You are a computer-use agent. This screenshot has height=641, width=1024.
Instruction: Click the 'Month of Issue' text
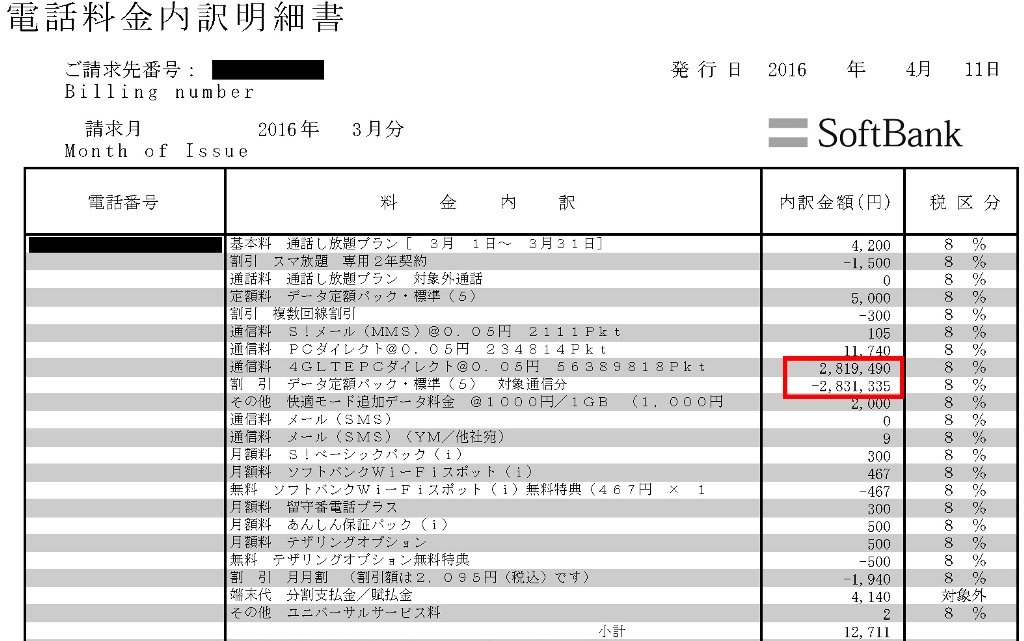tap(157, 151)
